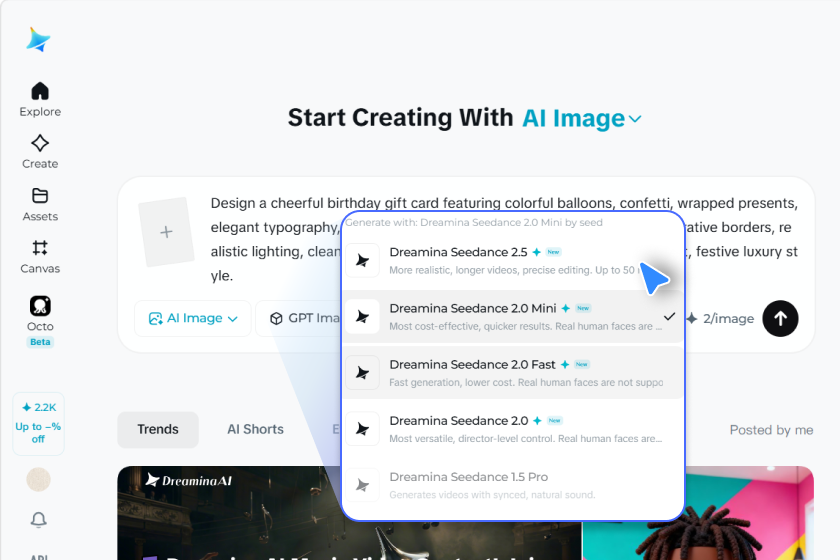Open the user avatar profile

point(39,480)
